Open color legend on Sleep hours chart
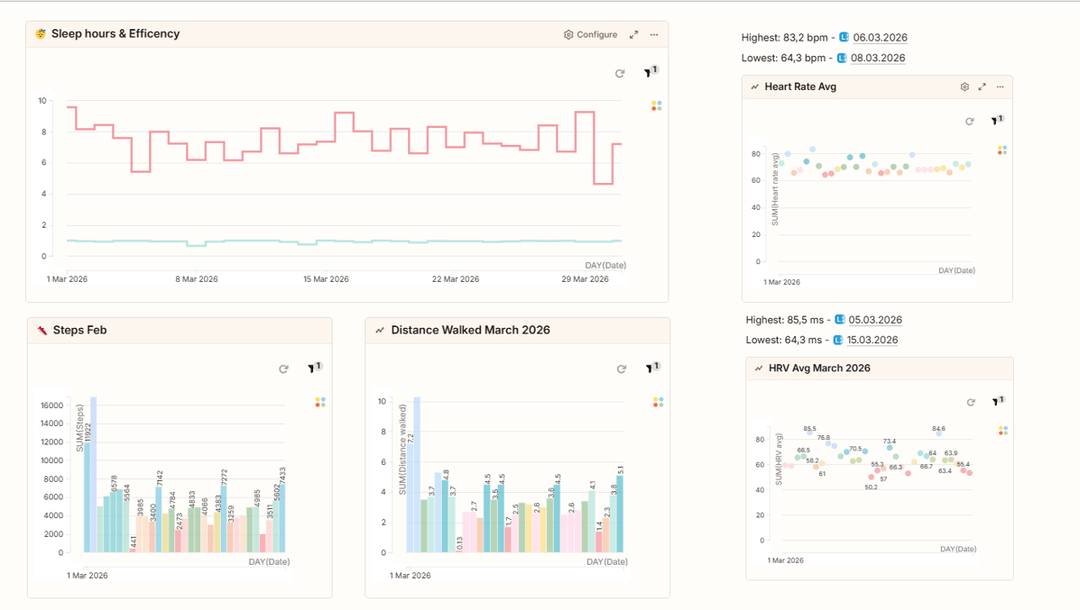This screenshot has height=610, width=1080. [x=656, y=105]
